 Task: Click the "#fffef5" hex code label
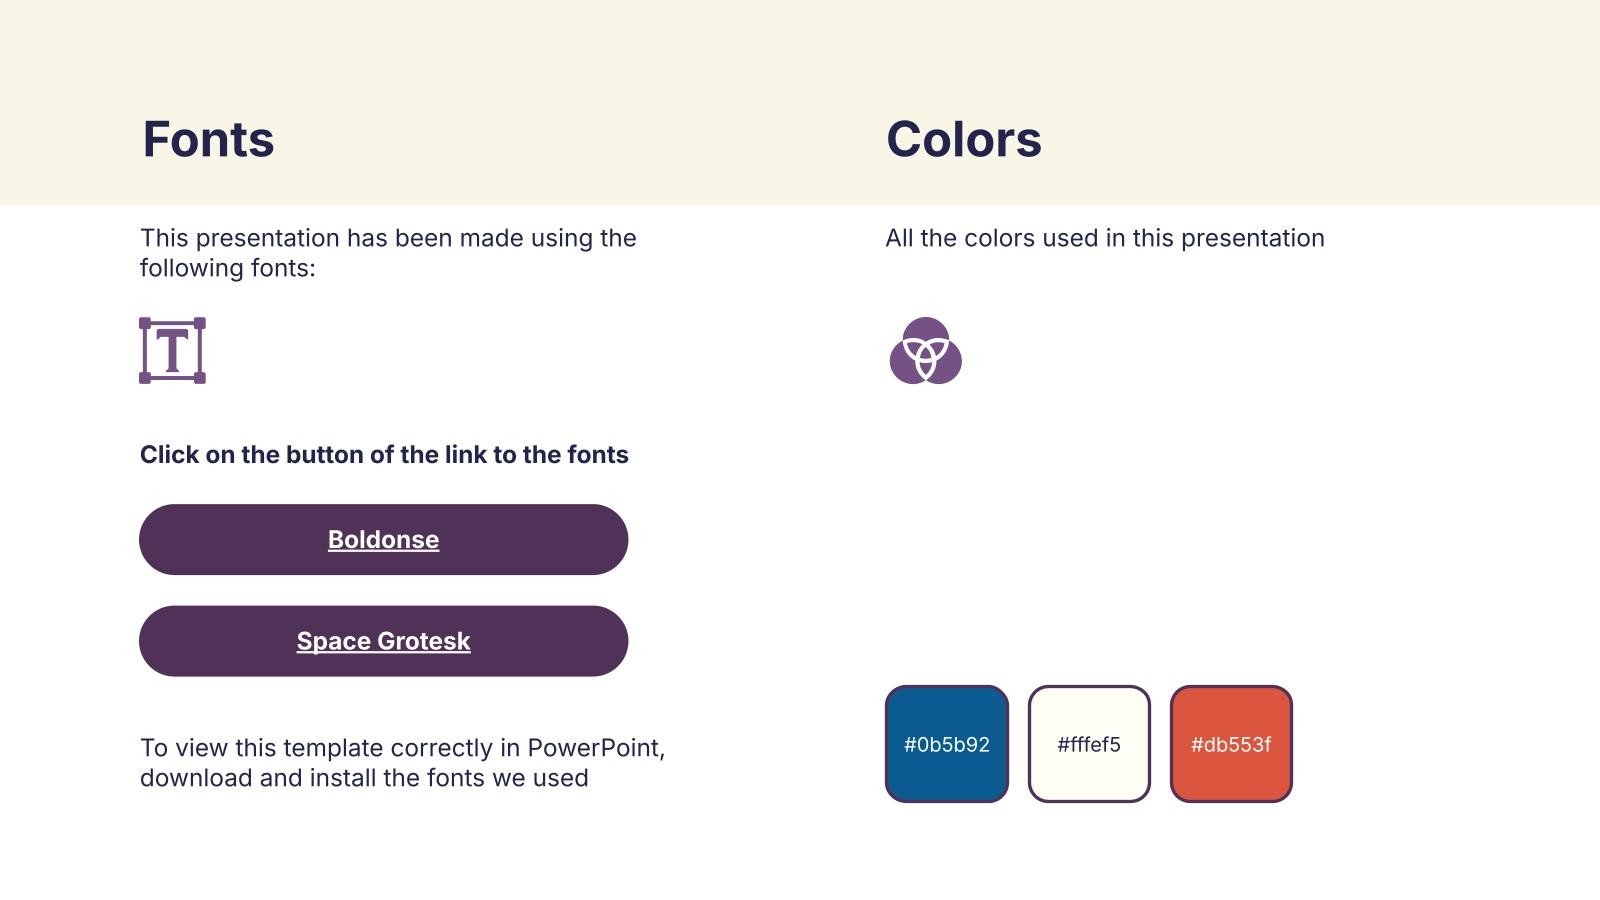click(1089, 745)
